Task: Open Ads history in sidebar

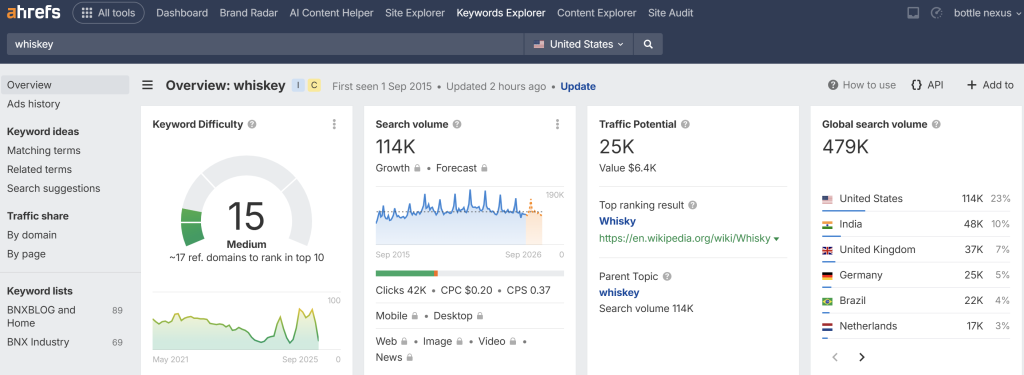Action: (x=33, y=104)
